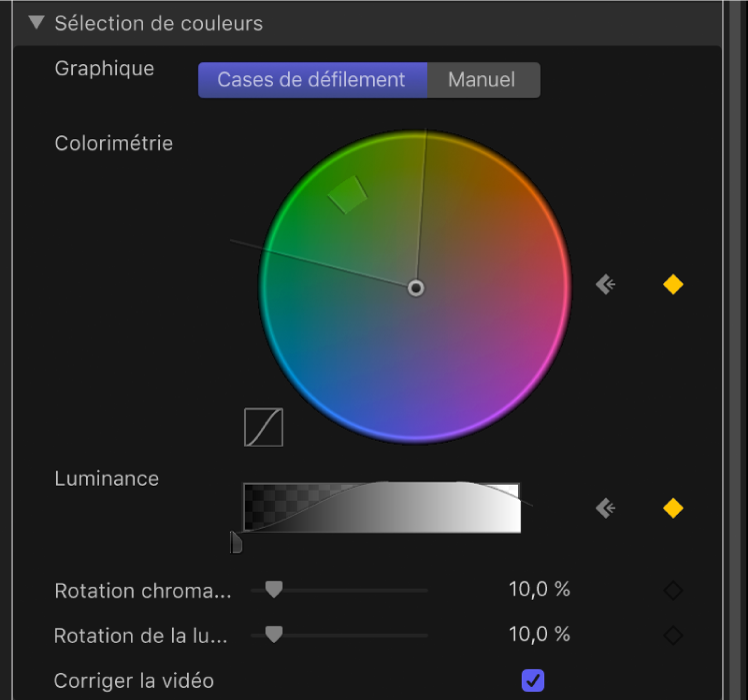Collapse the Sélection de couleurs section
The image size is (748, 700).
tap(36, 22)
